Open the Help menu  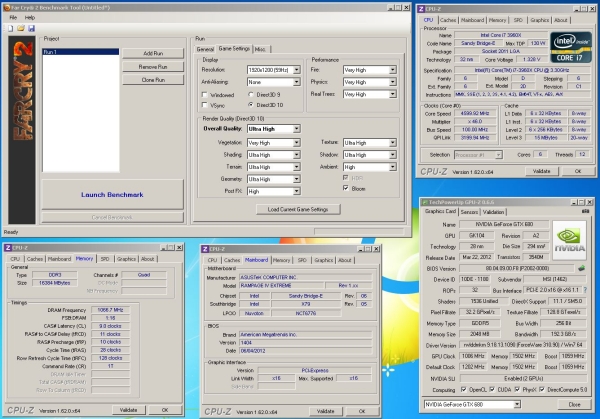(x=30, y=18)
